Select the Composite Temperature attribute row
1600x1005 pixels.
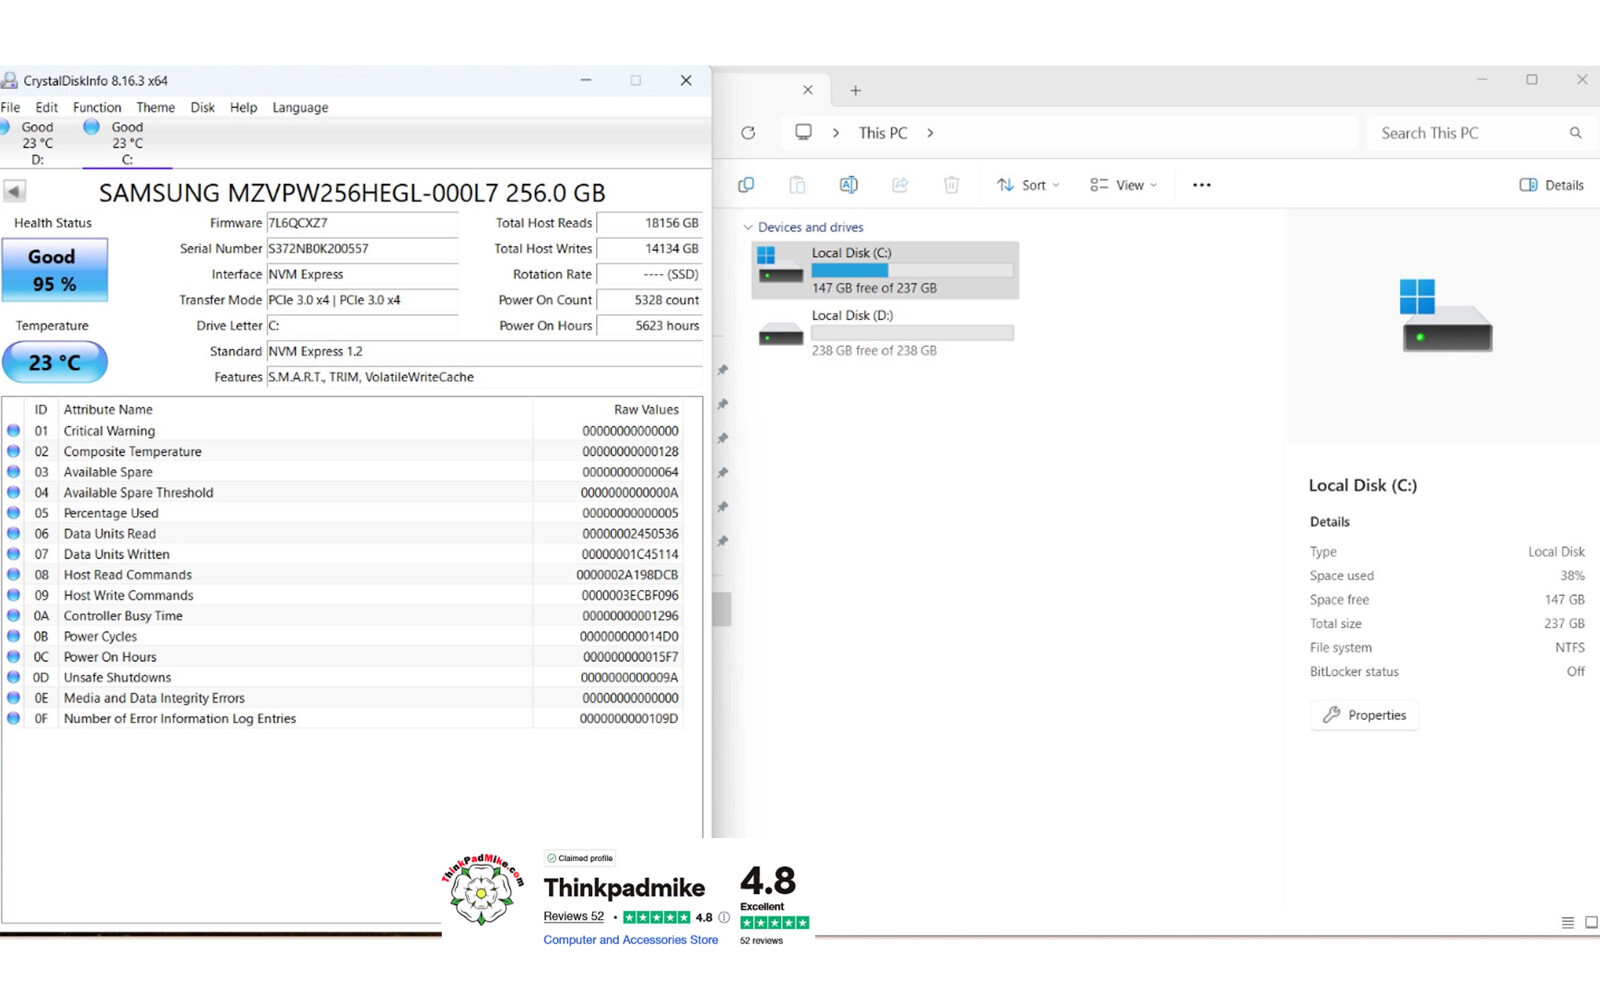click(x=343, y=452)
